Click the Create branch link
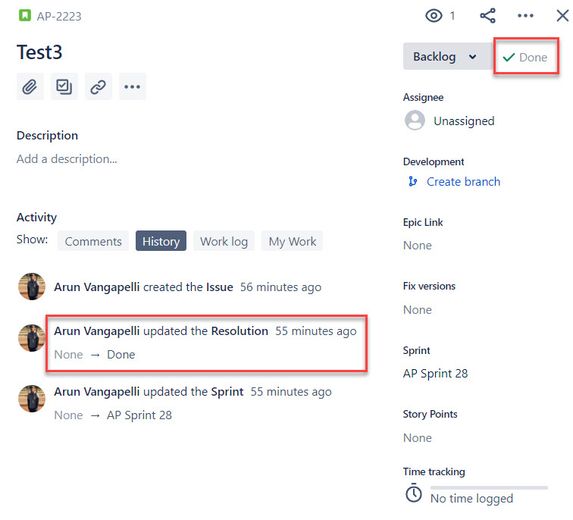The height and width of the screenshot is (520, 573). tap(463, 182)
